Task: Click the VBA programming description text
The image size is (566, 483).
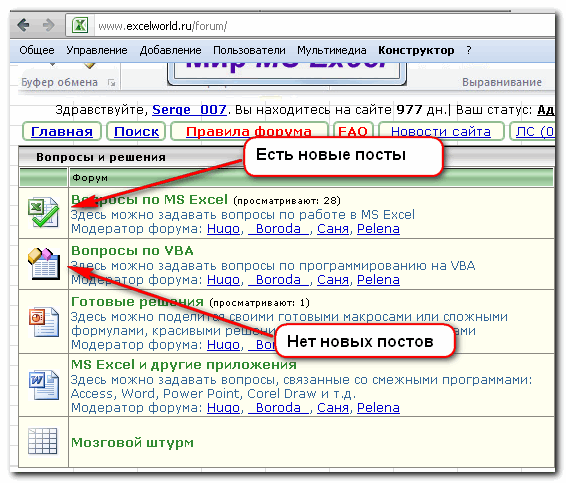Action: click(273, 266)
